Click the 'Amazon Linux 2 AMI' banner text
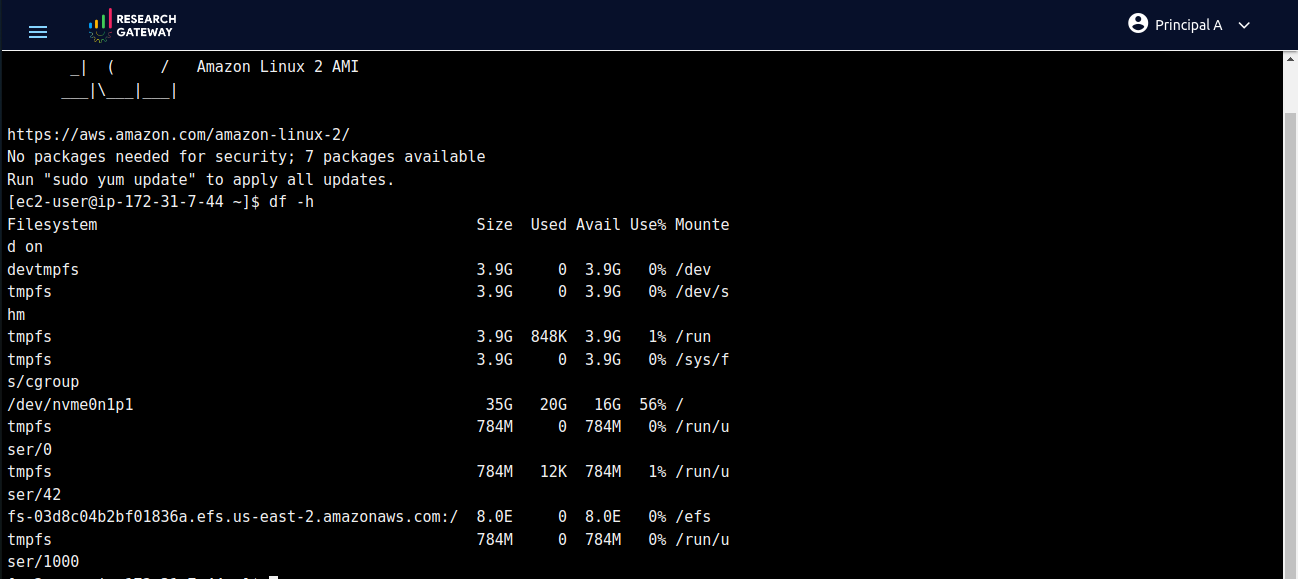The height and width of the screenshot is (579, 1298). pyautogui.click(x=277, y=67)
